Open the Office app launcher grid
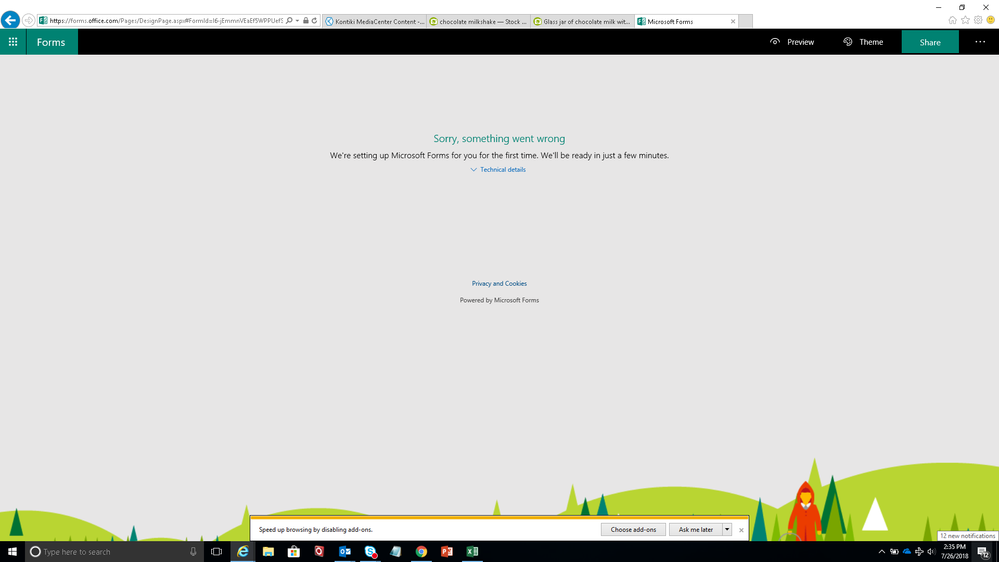Viewport: 999px width, 562px height. coord(13,42)
